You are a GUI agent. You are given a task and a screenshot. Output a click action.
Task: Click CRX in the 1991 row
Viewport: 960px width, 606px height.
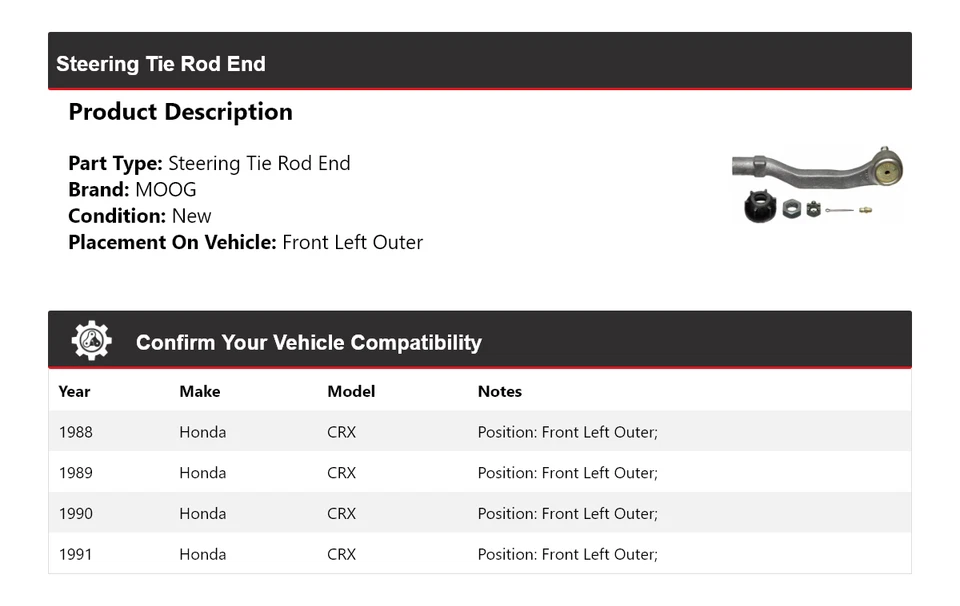[x=341, y=554]
